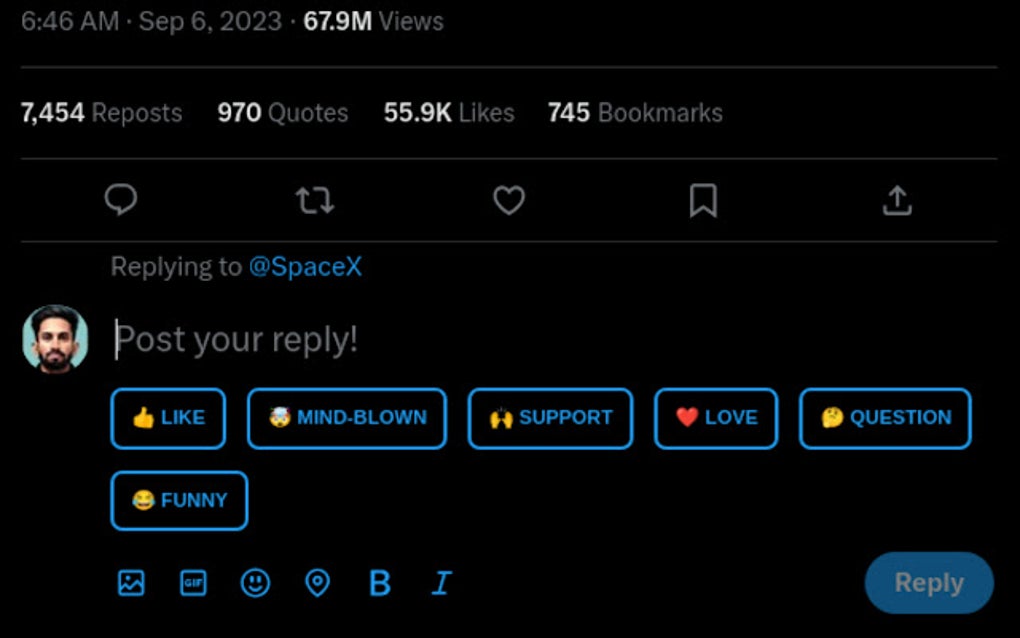Click the image upload icon in the composer

coord(131,583)
